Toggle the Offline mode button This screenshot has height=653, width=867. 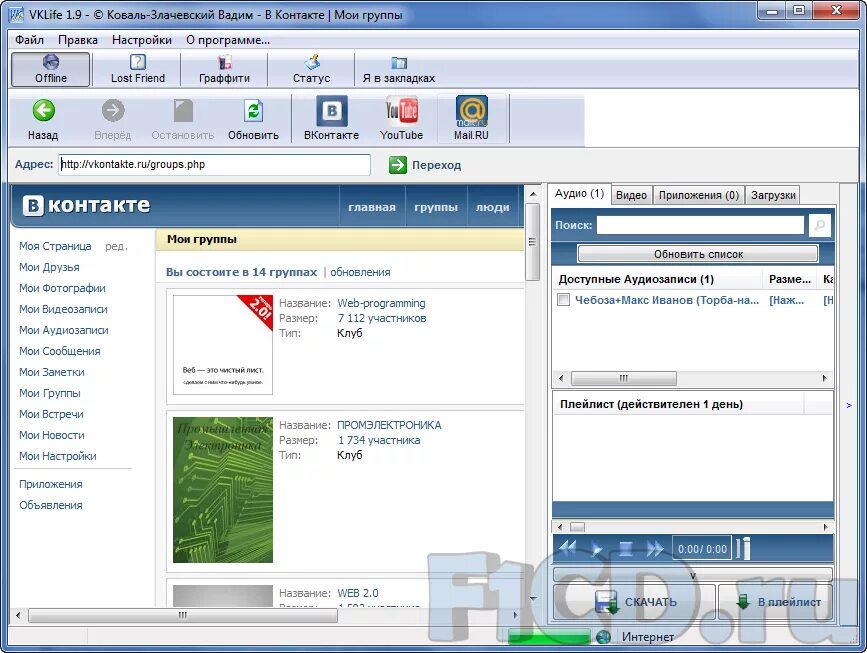coord(50,70)
